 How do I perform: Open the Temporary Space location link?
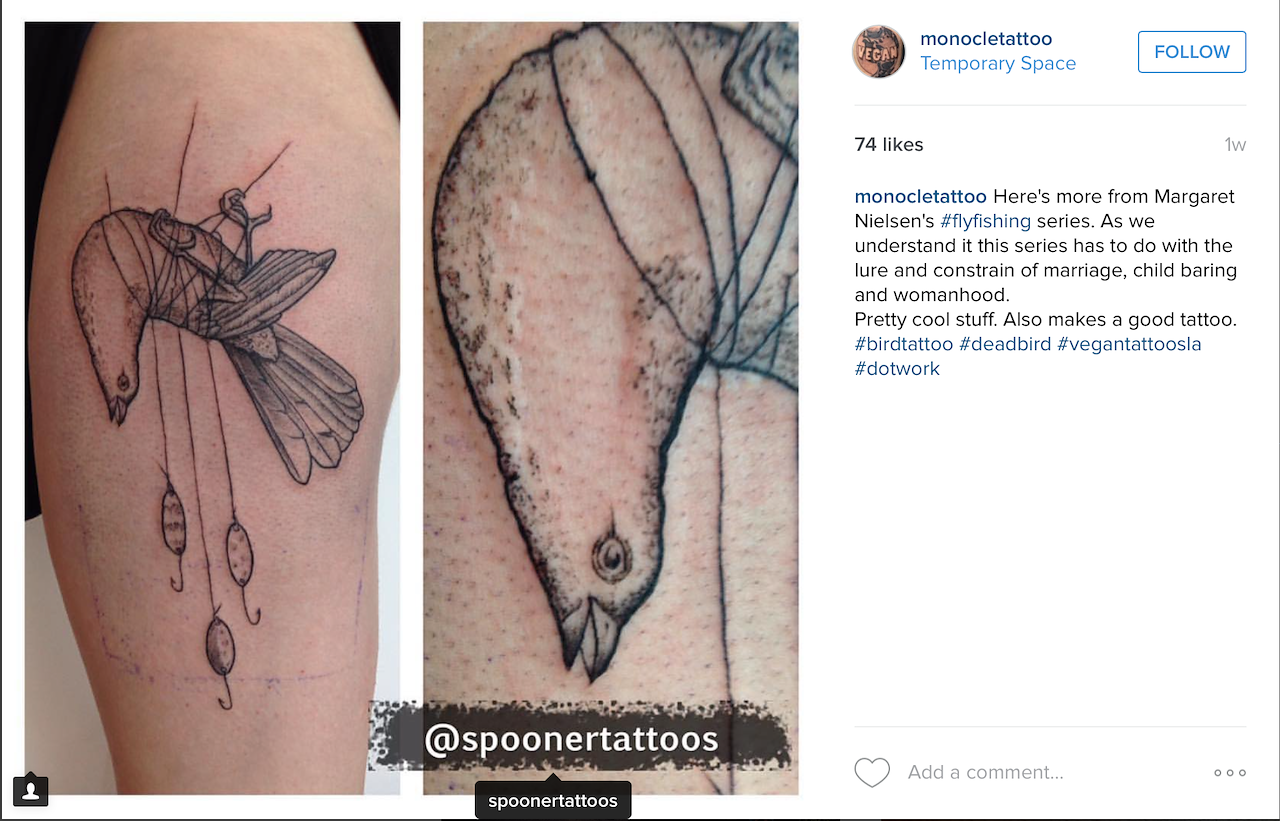coord(998,63)
